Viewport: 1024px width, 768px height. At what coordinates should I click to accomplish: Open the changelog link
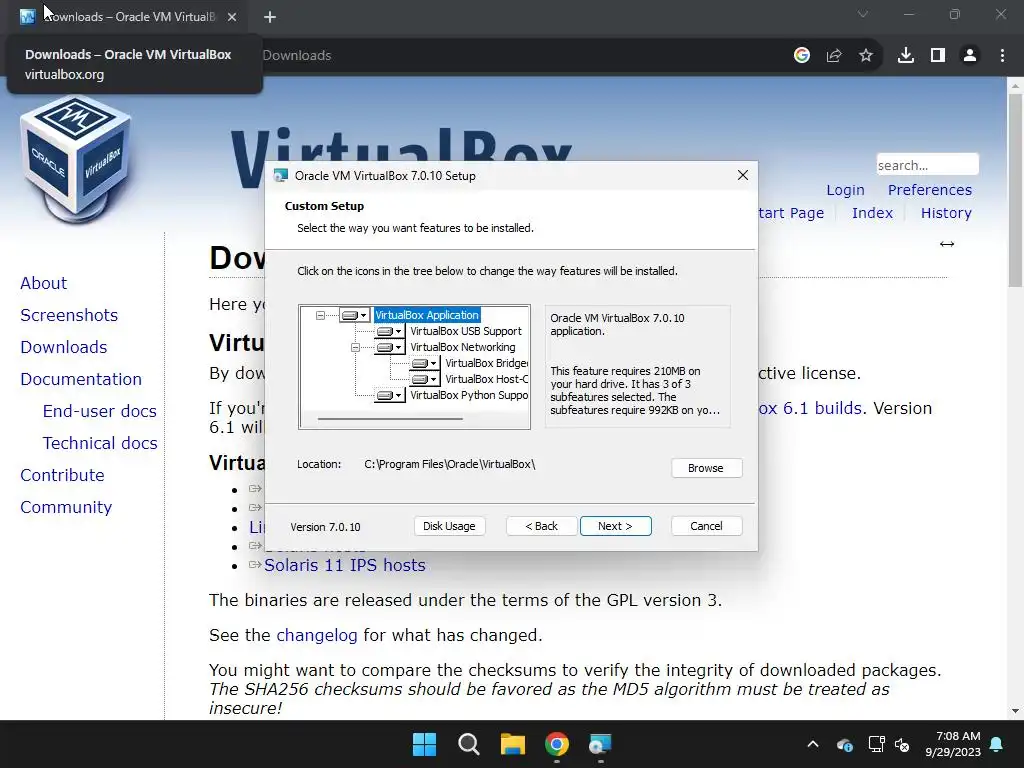317,635
